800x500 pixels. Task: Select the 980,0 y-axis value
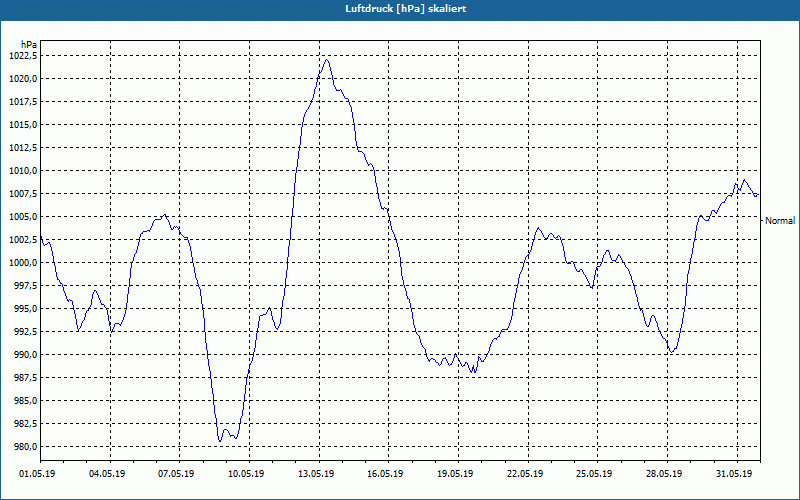pyautogui.click(x=25, y=446)
